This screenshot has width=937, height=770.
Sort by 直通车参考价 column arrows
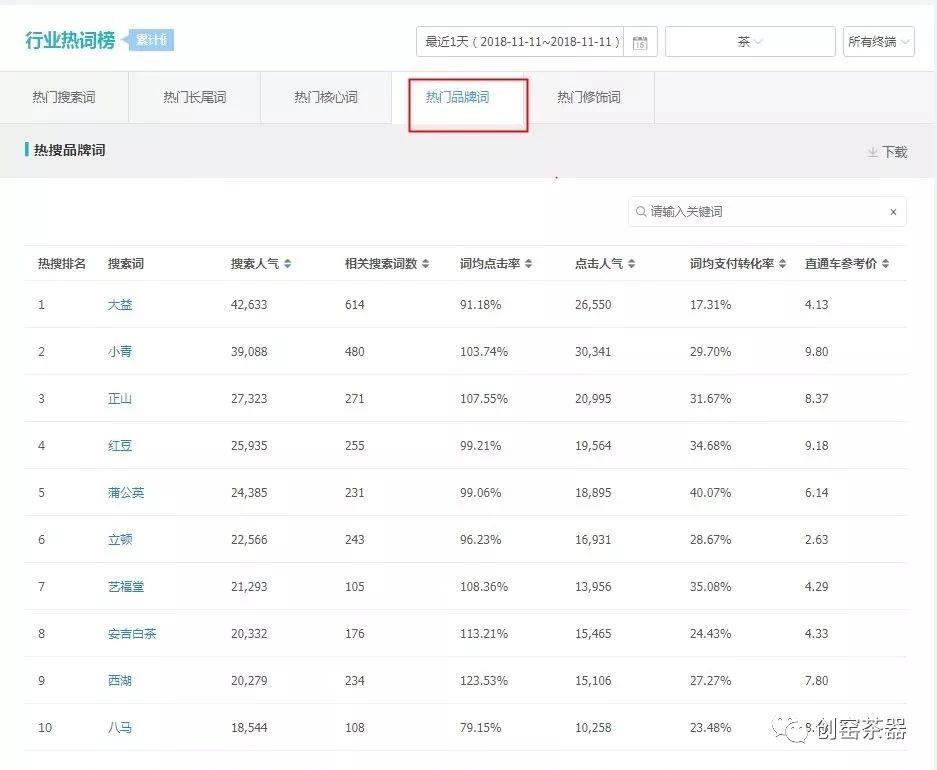click(886, 263)
